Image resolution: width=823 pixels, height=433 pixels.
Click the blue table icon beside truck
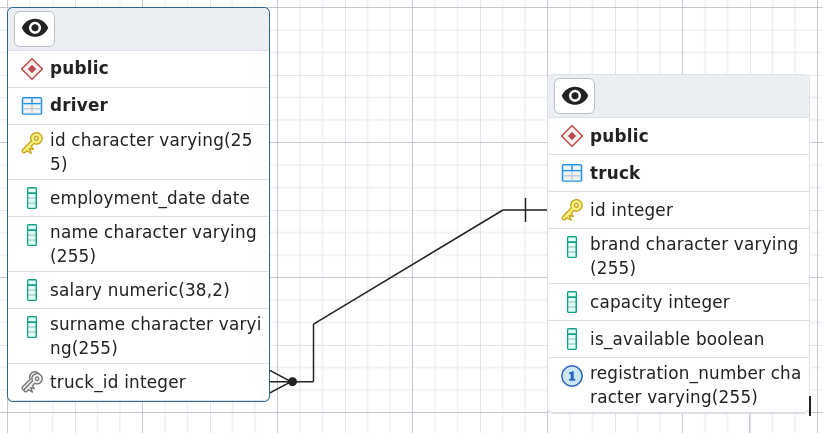coord(572,173)
